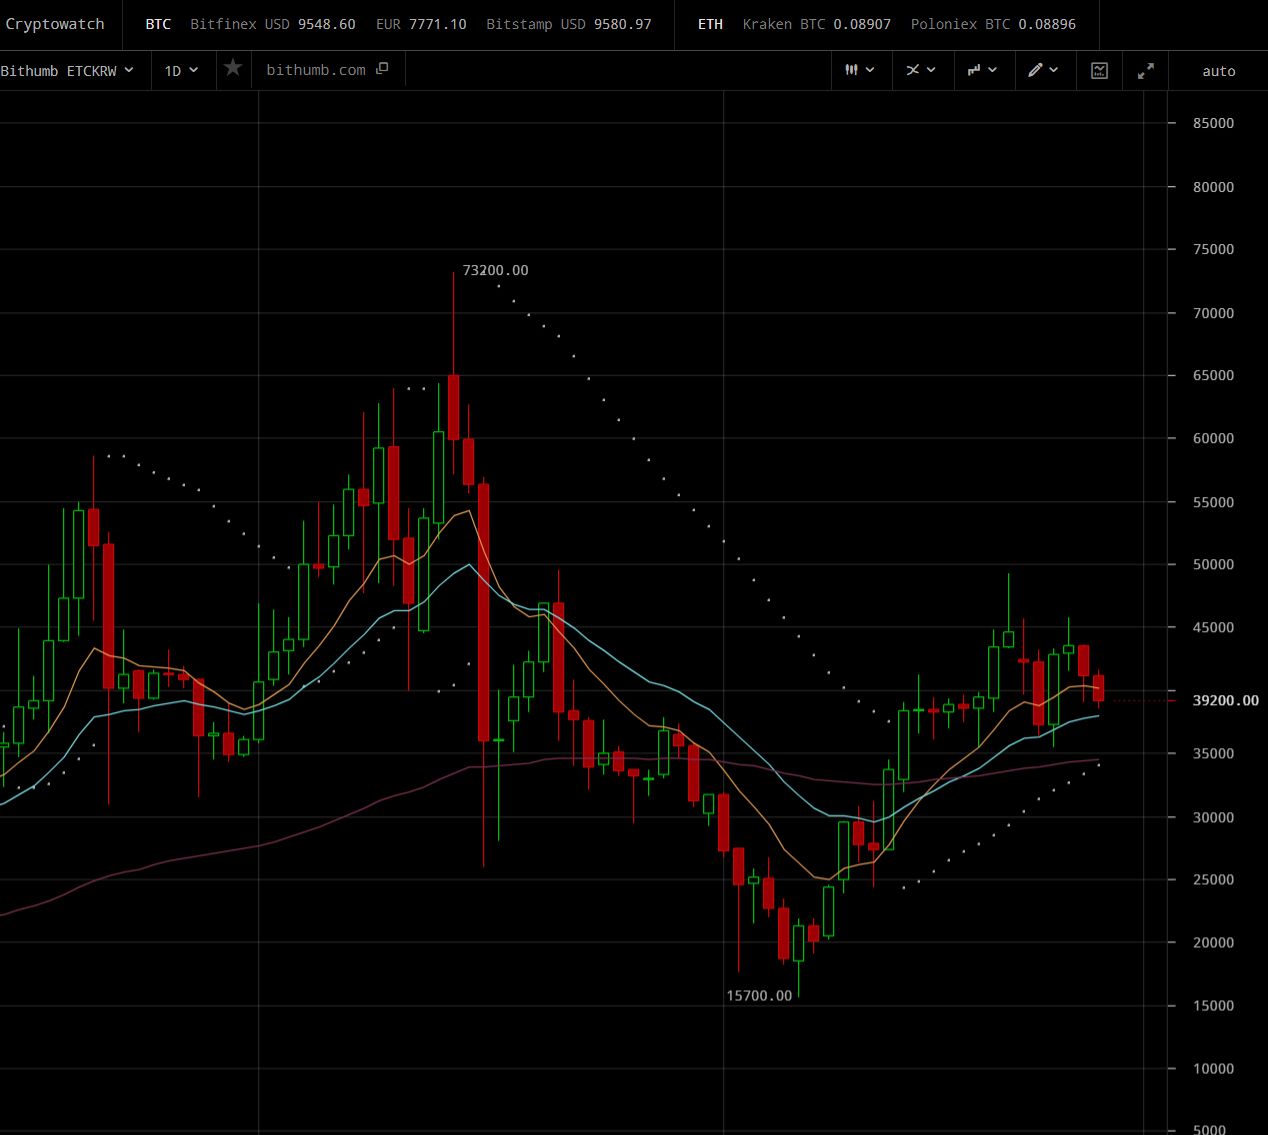This screenshot has width=1268, height=1135.
Task: Open the BTC market tab
Action: 158,24
